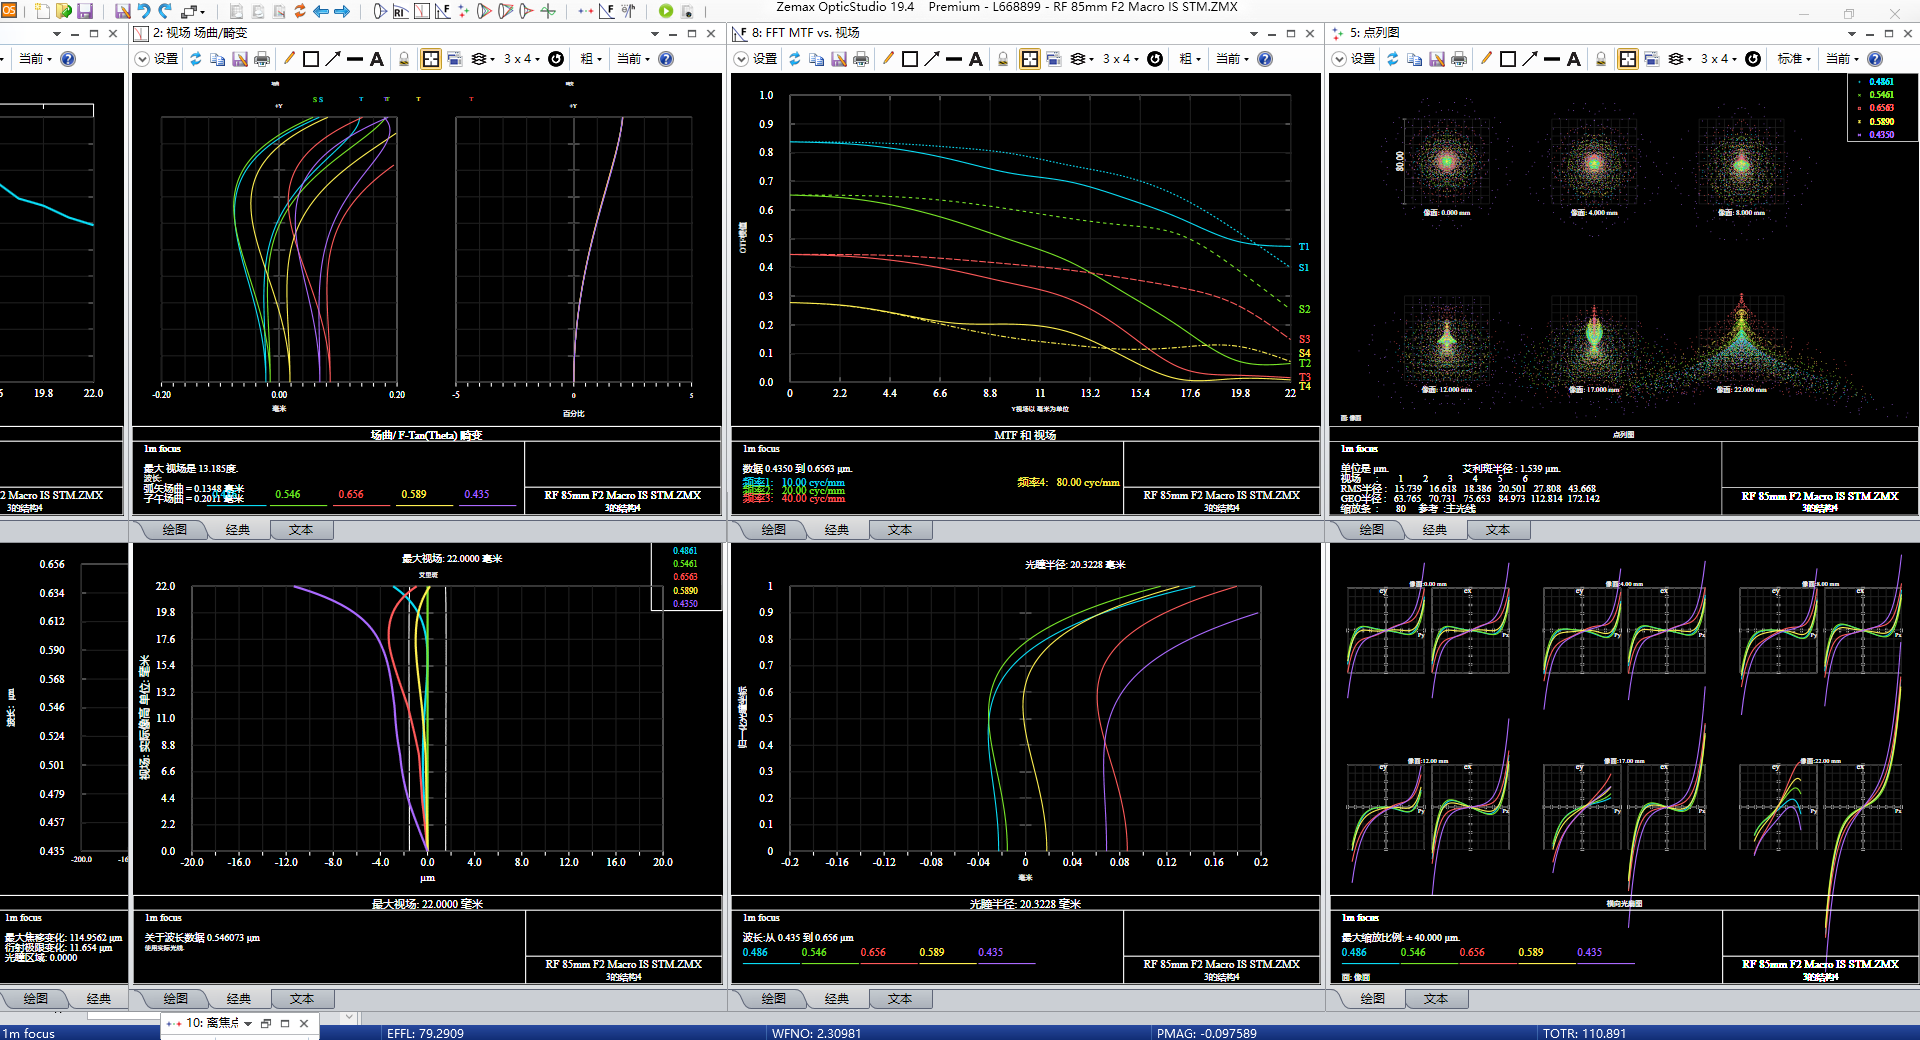Toggle active cursor layout in FFT MTF window
Image resolution: width=1920 pixels, height=1040 pixels.
coord(1030,59)
